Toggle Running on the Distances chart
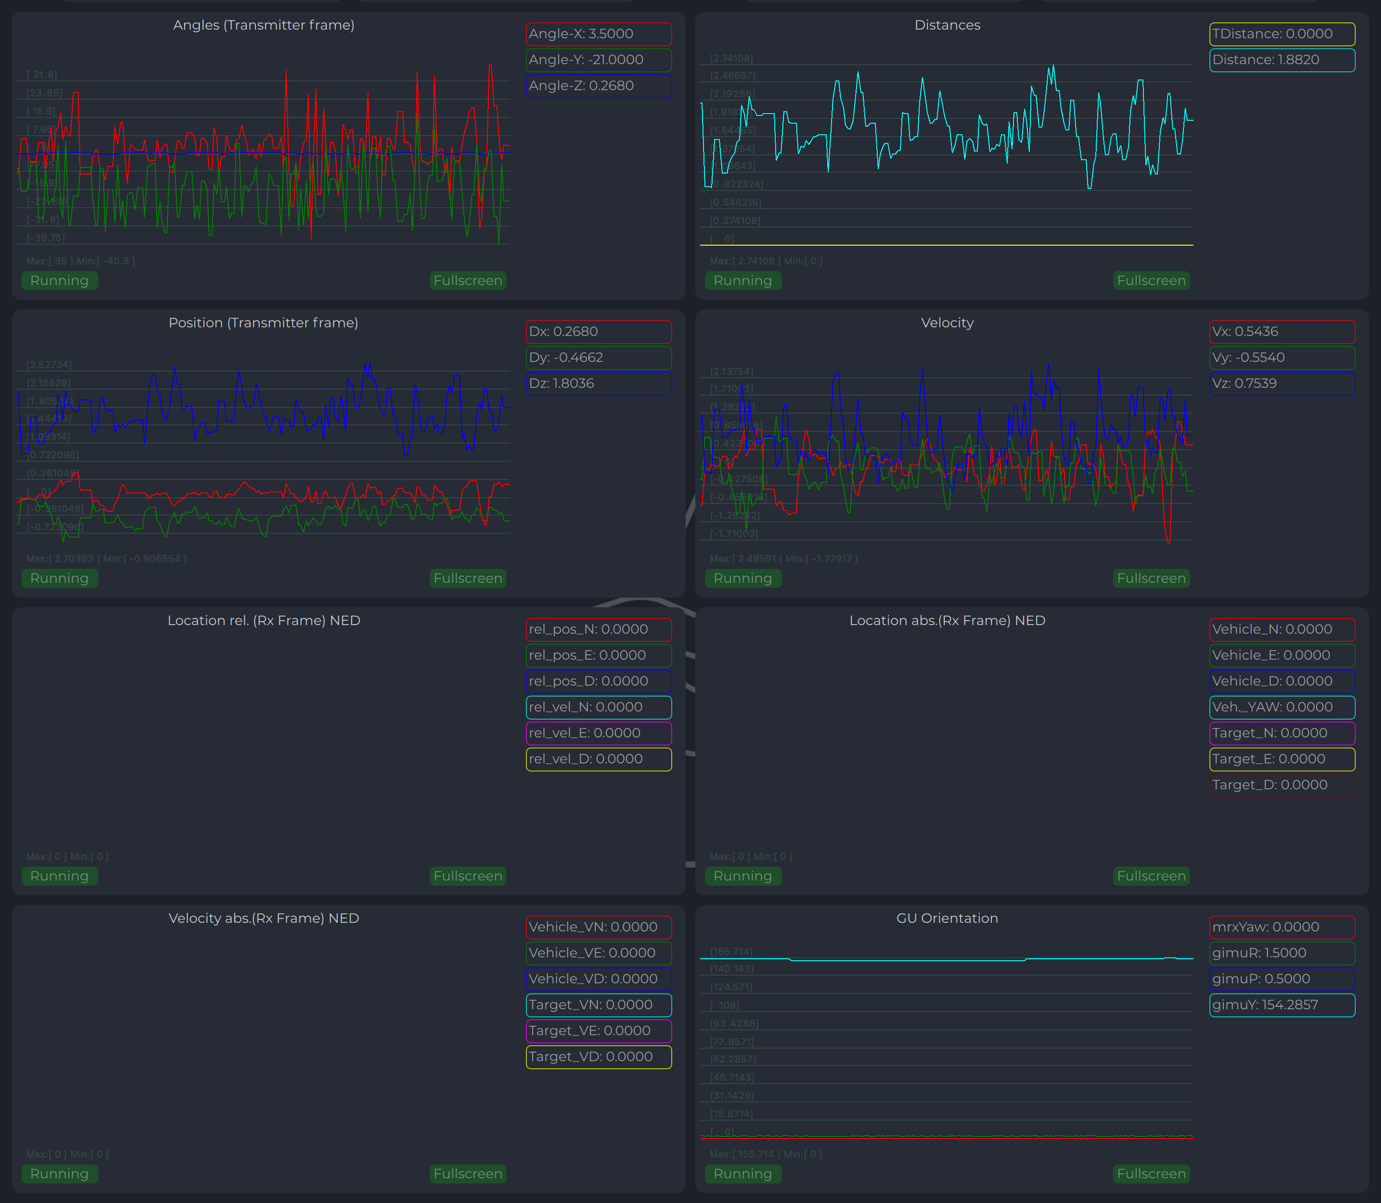Image resolution: width=1381 pixels, height=1203 pixels. pyautogui.click(x=743, y=281)
